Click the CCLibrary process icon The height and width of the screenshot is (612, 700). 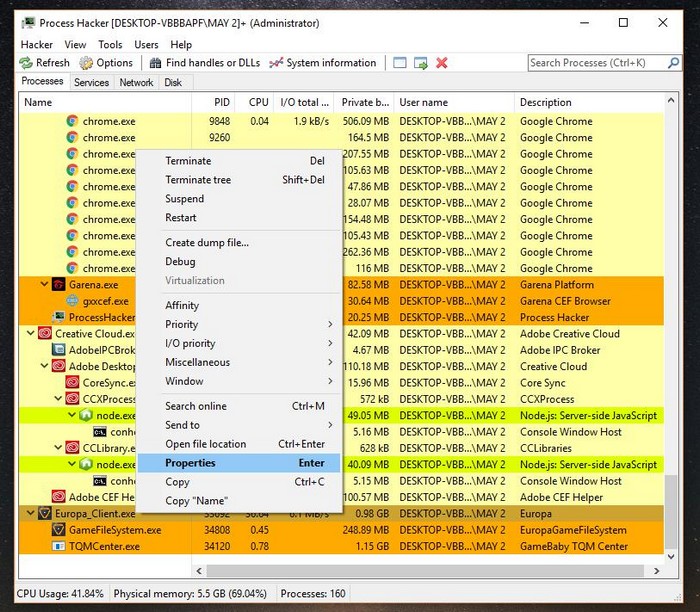pyautogui.click(x=72, y=448)
